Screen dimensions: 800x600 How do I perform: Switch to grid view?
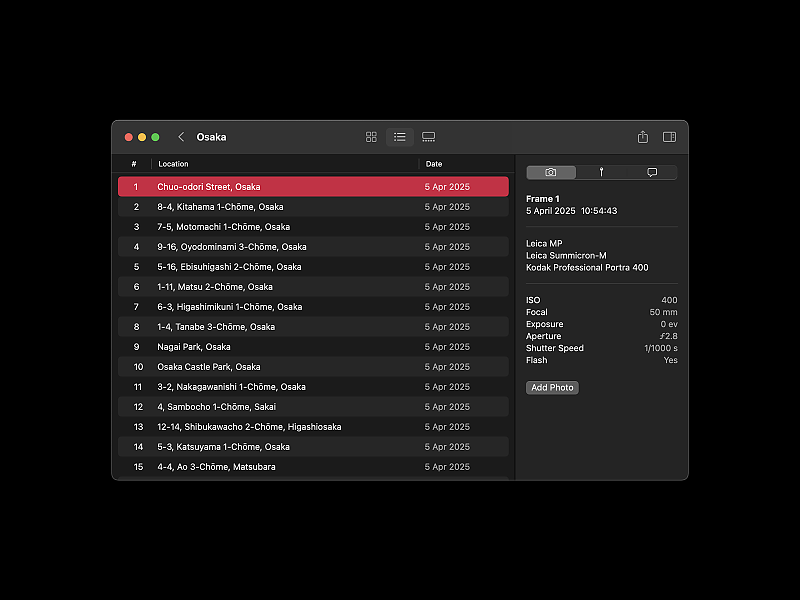pyautogui.click(x=371, y=137)
